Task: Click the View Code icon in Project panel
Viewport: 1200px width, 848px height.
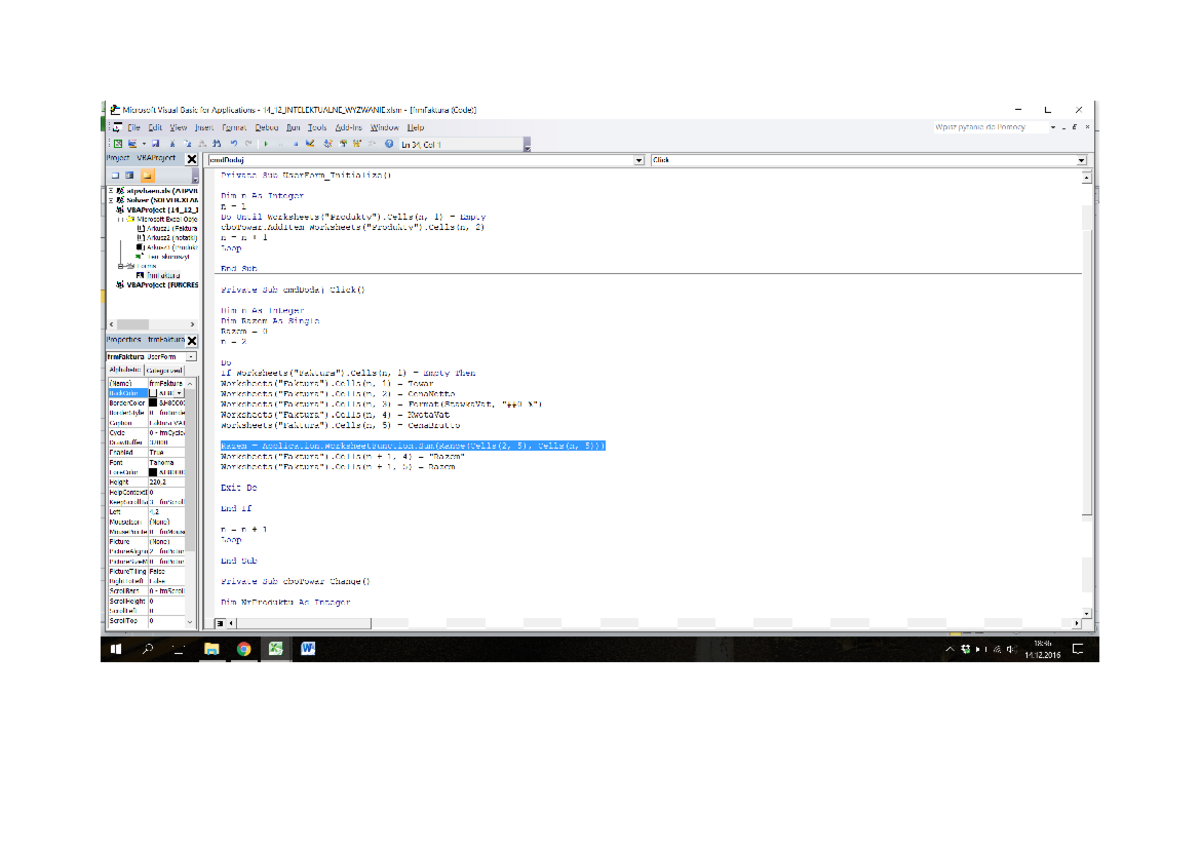Action: 115,175
